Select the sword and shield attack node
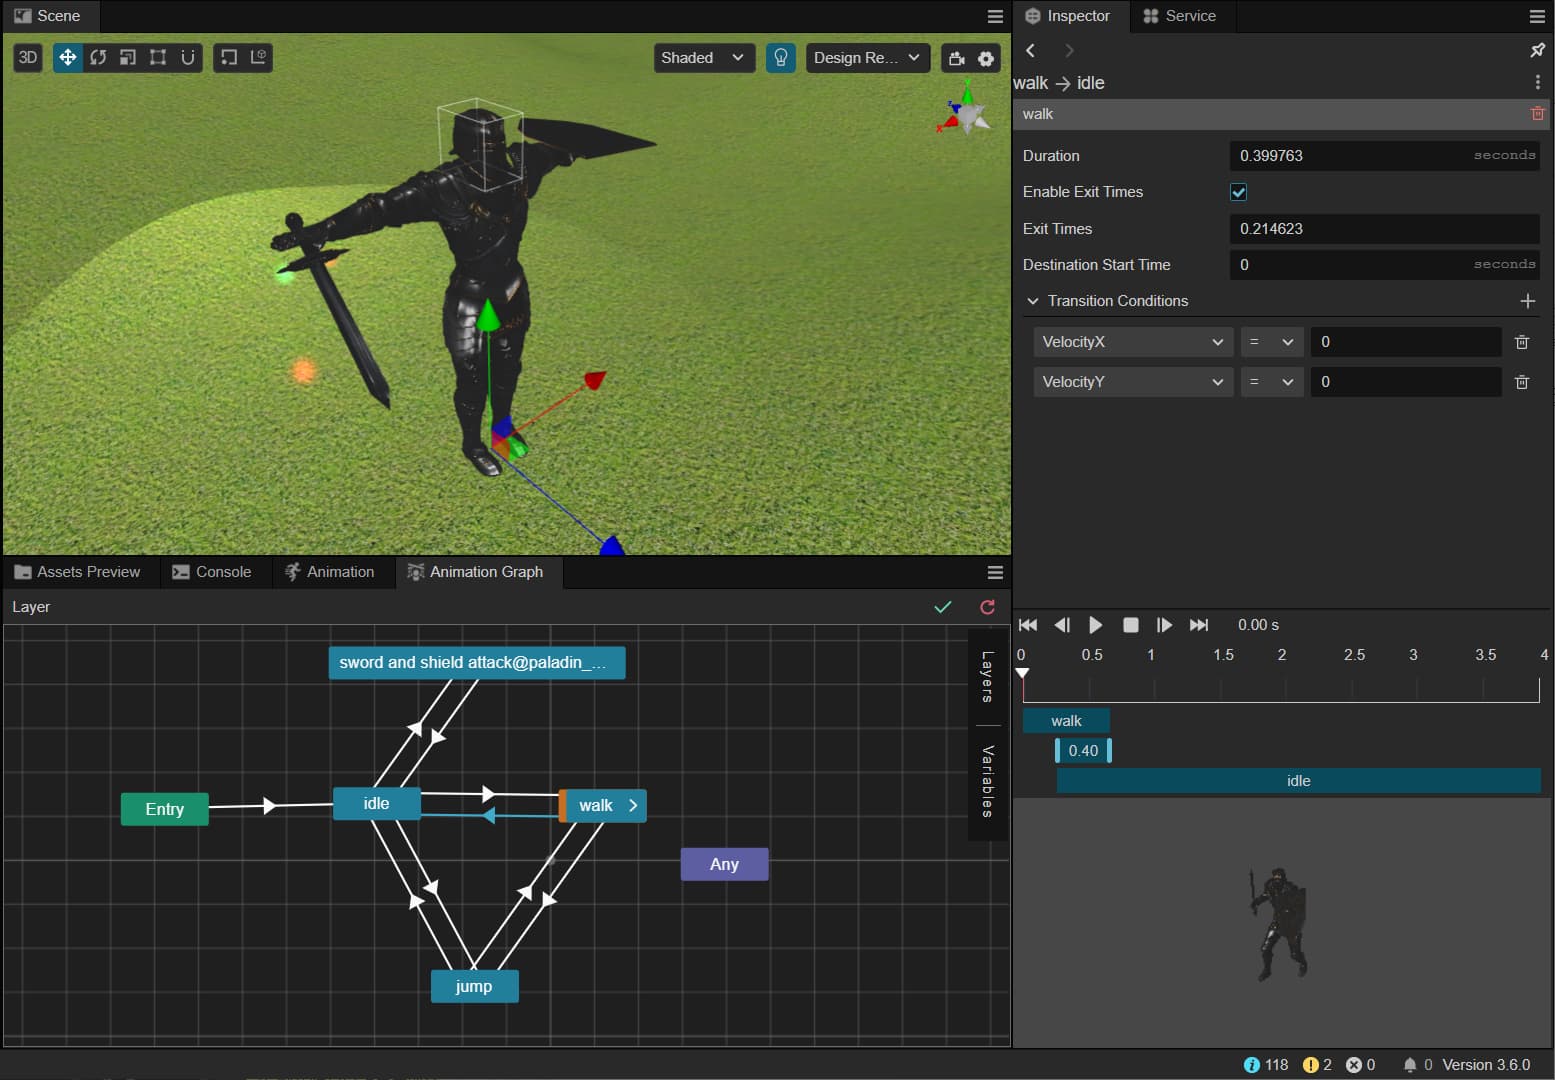This screenshot has height=1080, width=1555. pyautogui.click(x=477, y=663)
